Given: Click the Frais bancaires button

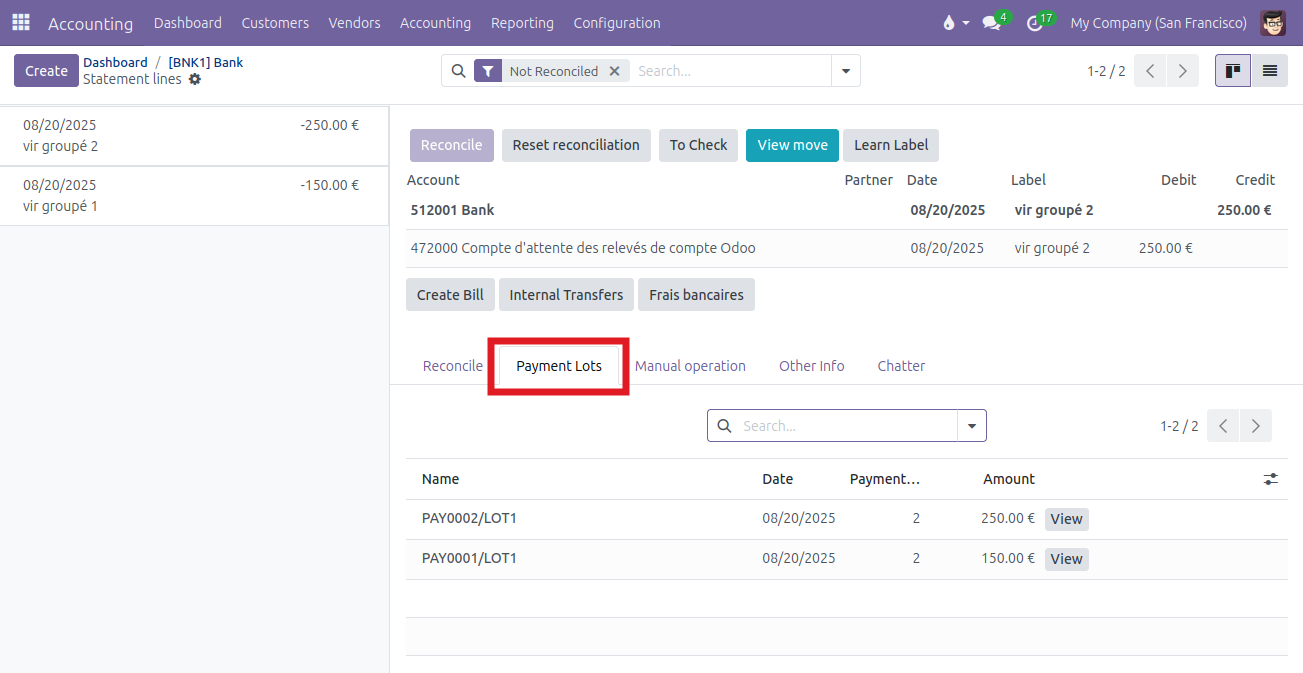Looking at the screenshot, I should (x=696, y=295).
